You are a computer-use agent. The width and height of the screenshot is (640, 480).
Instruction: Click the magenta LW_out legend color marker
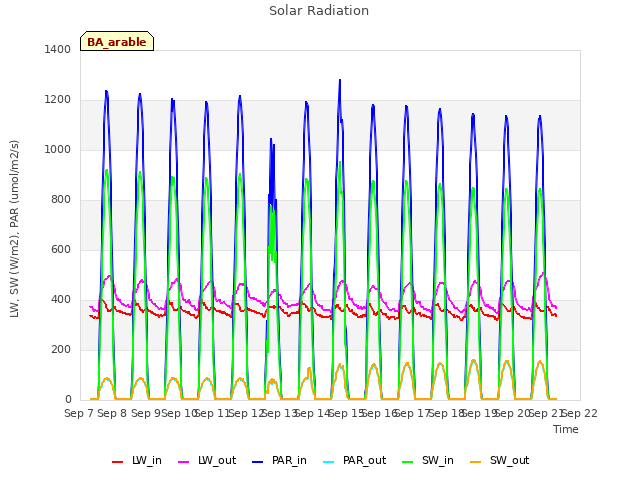pos(184,462)
